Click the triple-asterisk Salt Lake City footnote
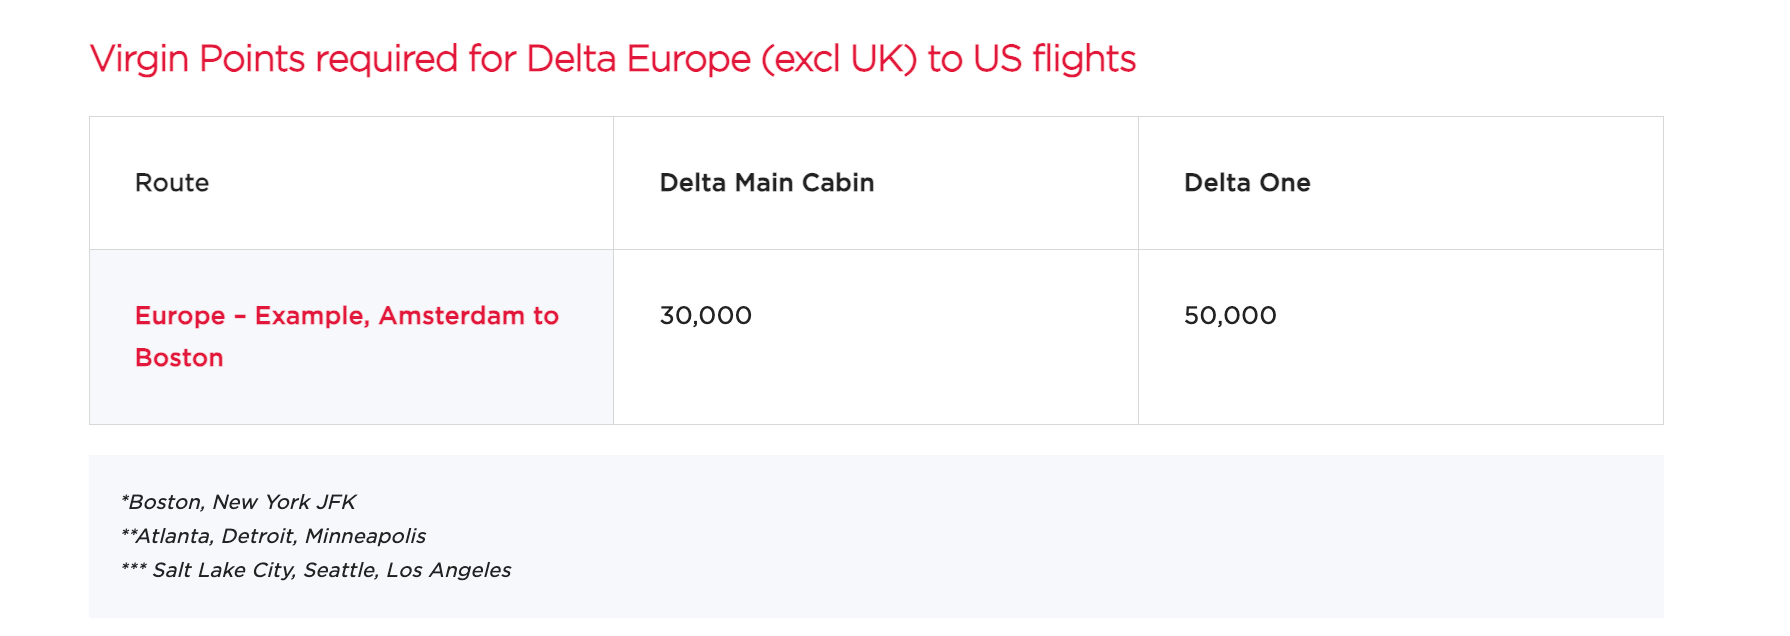The width and height of the screenshot is (1790, 636). [x=316, y=570]
